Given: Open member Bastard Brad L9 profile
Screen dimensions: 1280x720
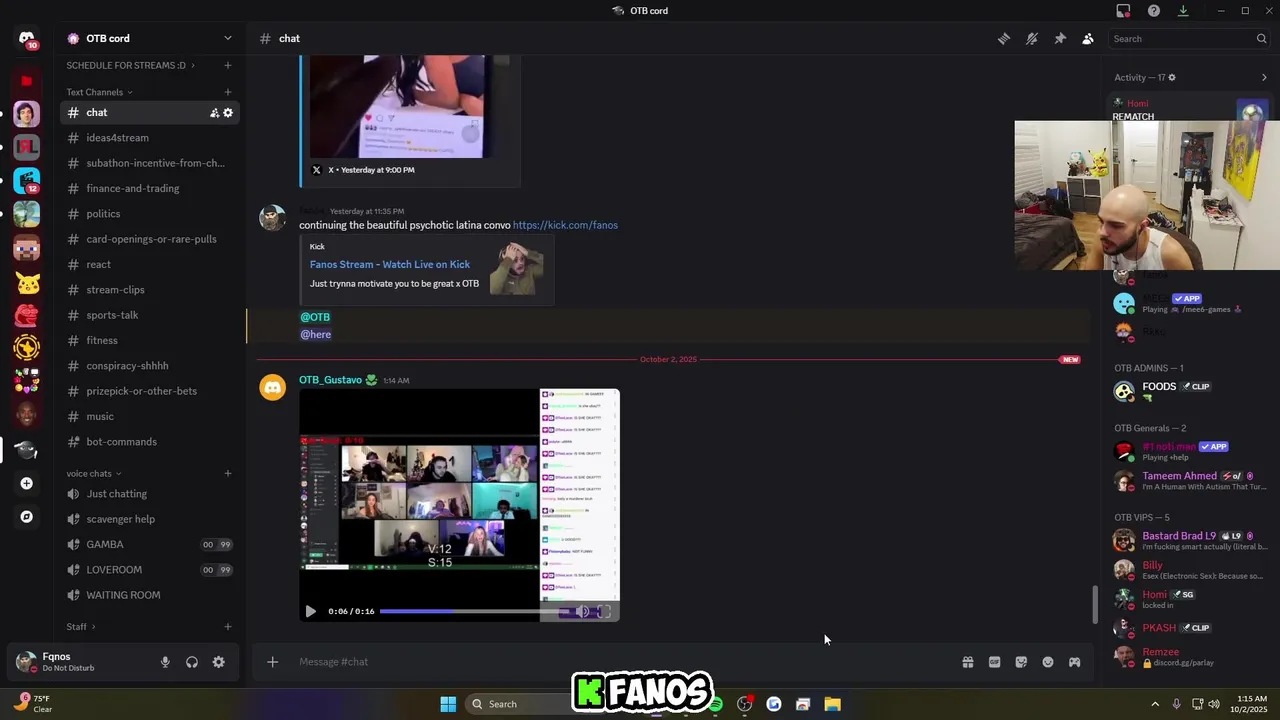Looking at the screenshot, I should tap(1190, 541).
